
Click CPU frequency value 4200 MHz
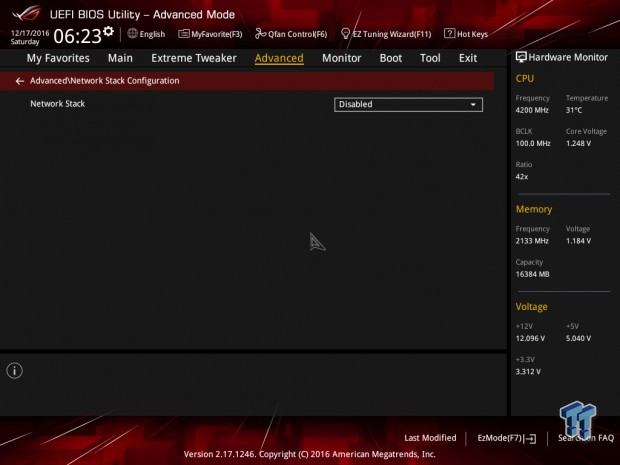tap(532, 110)
